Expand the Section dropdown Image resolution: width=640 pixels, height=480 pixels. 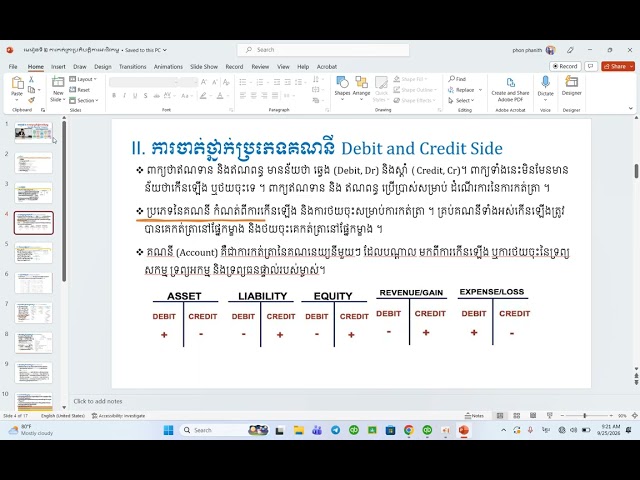[84, 100]
